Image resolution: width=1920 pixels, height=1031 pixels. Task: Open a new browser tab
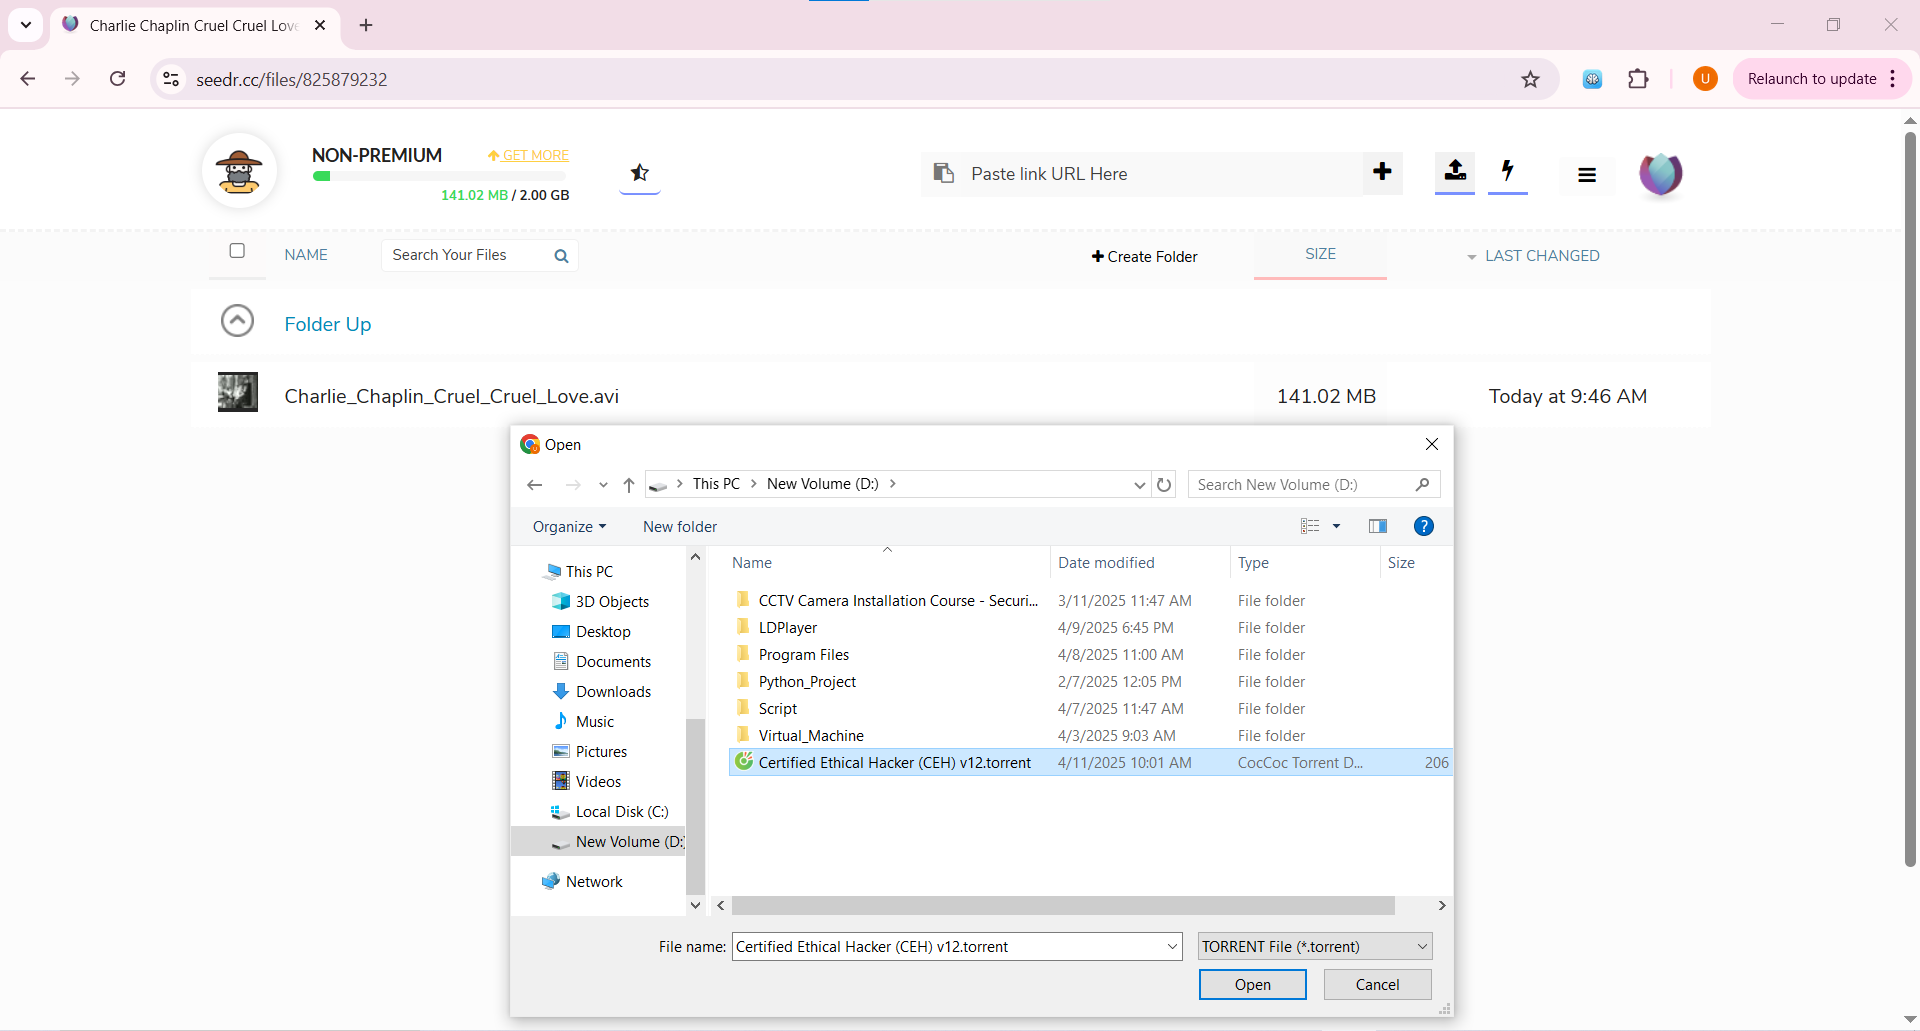click(366, 25)
